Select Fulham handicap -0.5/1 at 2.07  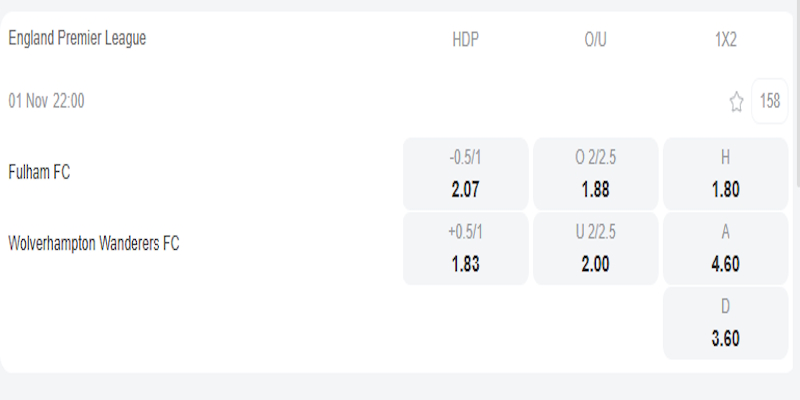tap(466, 173)
